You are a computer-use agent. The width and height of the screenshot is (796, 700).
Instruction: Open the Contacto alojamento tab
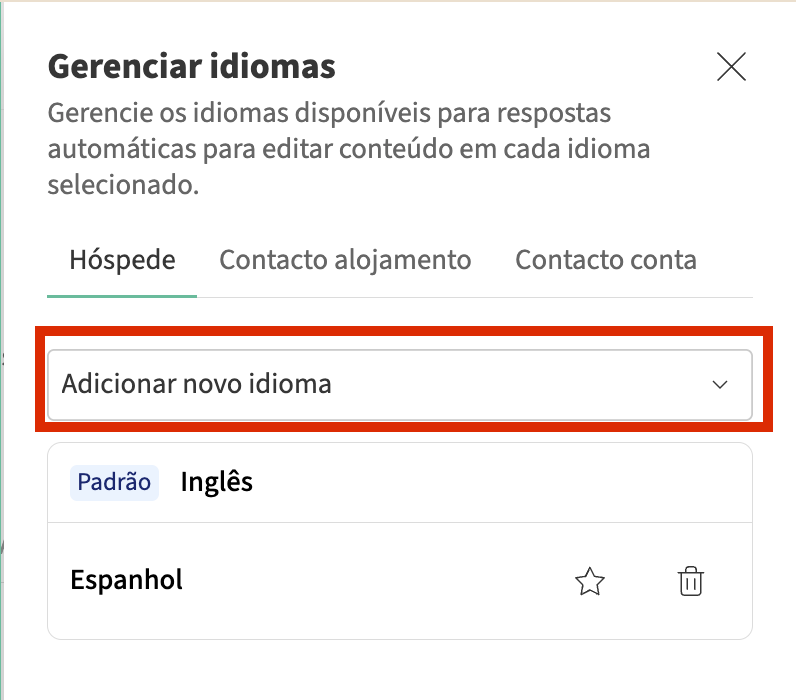(x=345, y=261)
